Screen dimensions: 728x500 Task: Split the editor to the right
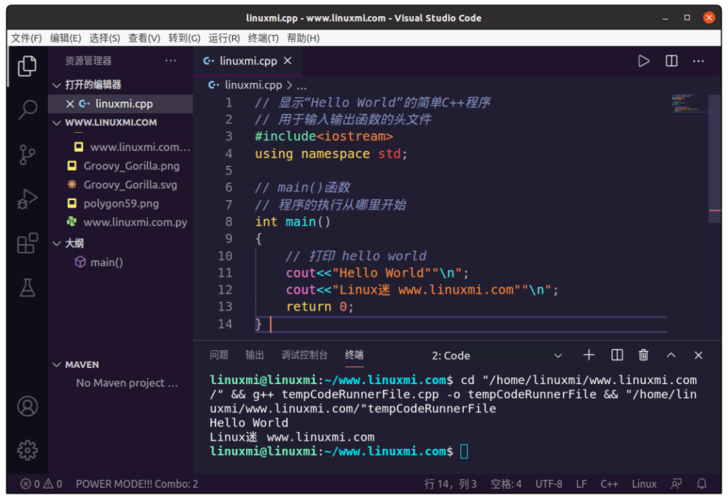[x=672, y=61]
